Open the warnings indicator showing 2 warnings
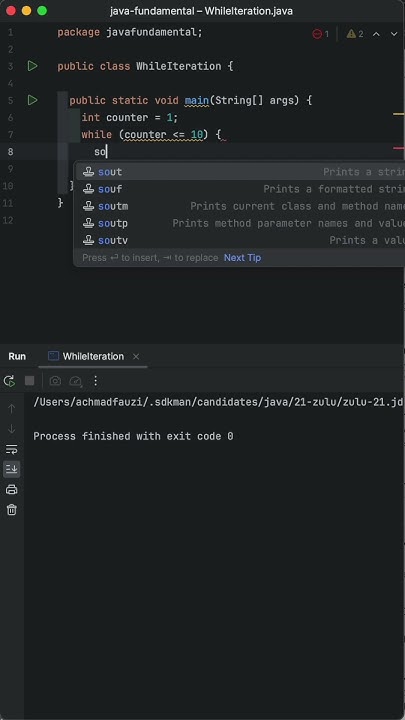The image size is (405, 720). click(x=355, y=34)
